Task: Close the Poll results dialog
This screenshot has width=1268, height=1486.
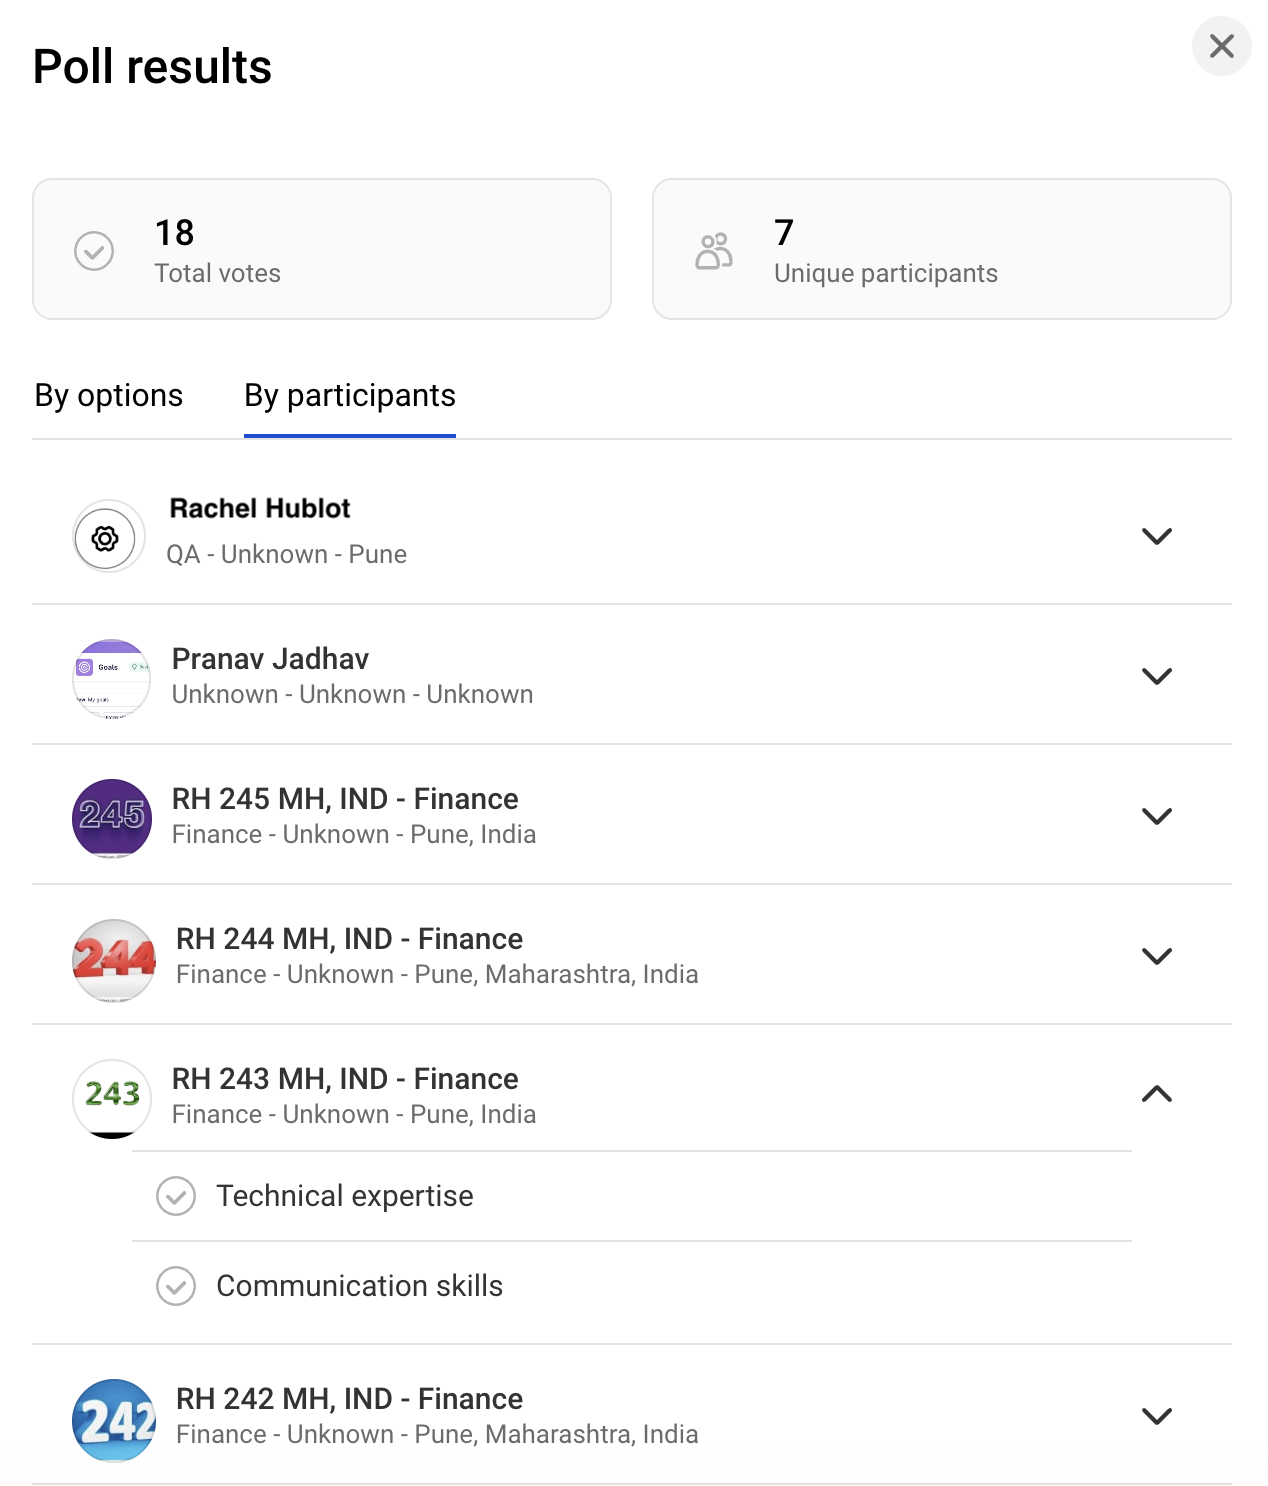Action: pyautogui.click(x=1221, y=46)
